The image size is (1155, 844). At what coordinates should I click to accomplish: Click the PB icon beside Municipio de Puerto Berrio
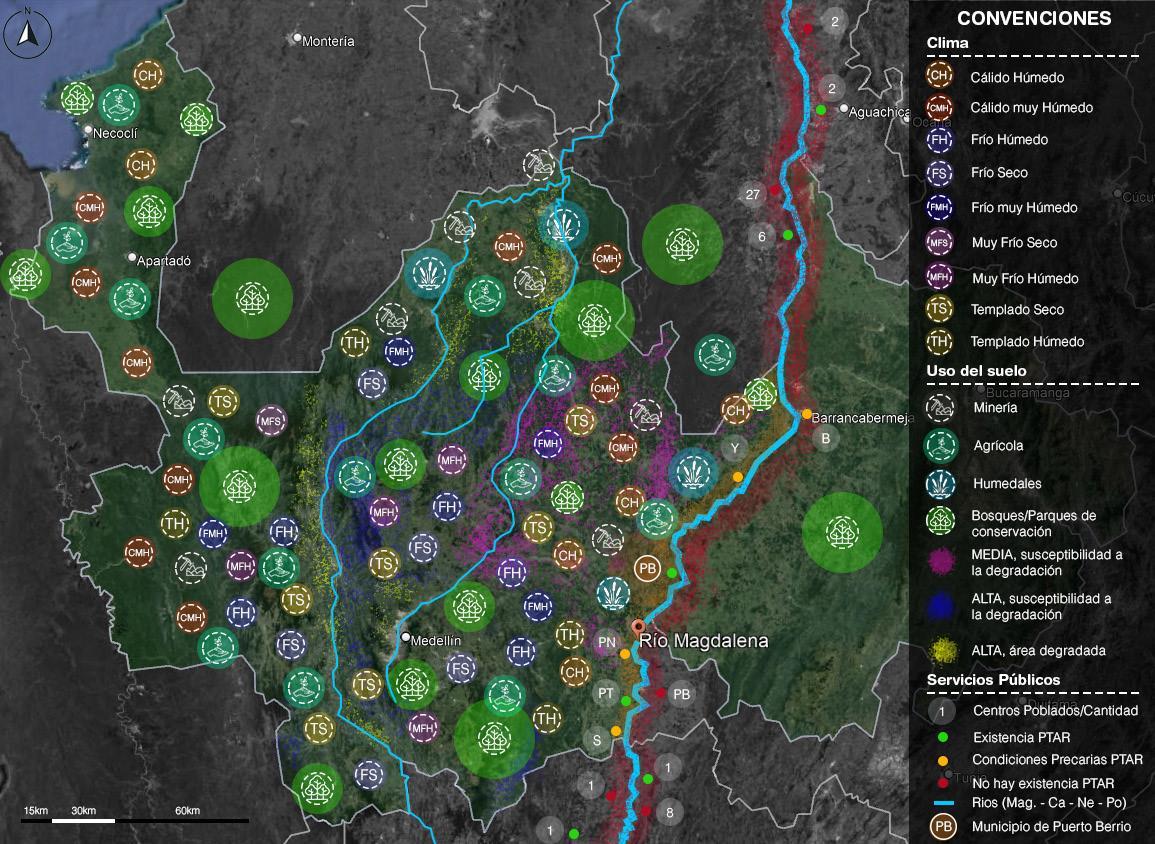[943, 826]
